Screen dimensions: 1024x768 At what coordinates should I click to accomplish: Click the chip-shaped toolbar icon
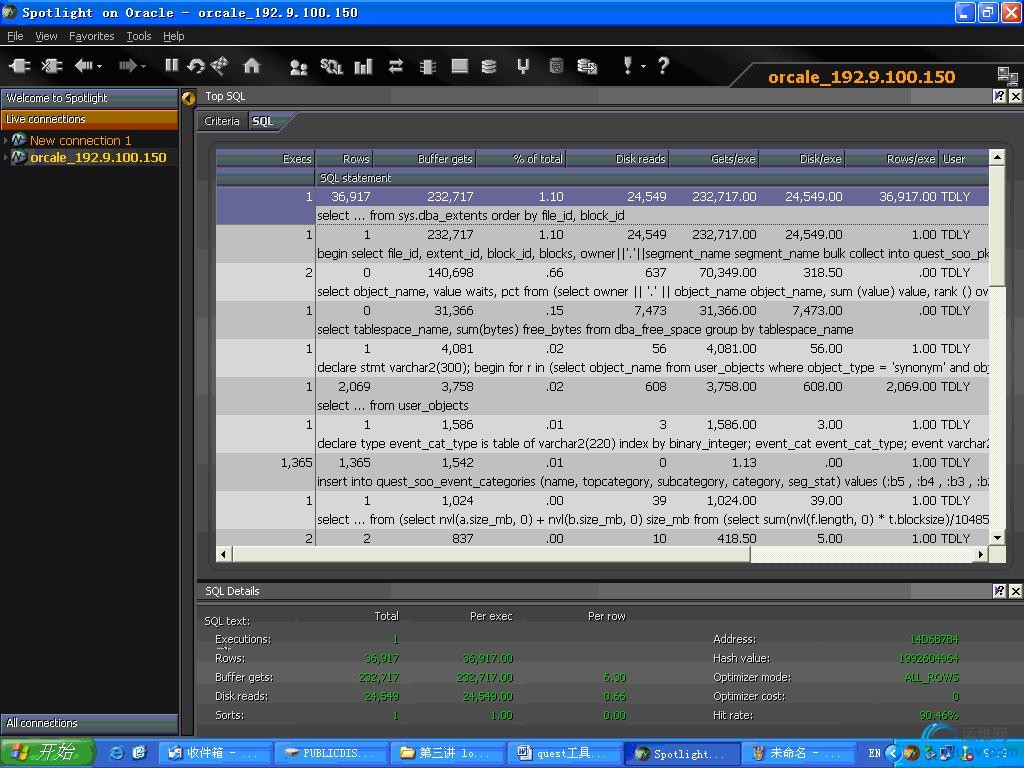[x=428, y=66]
